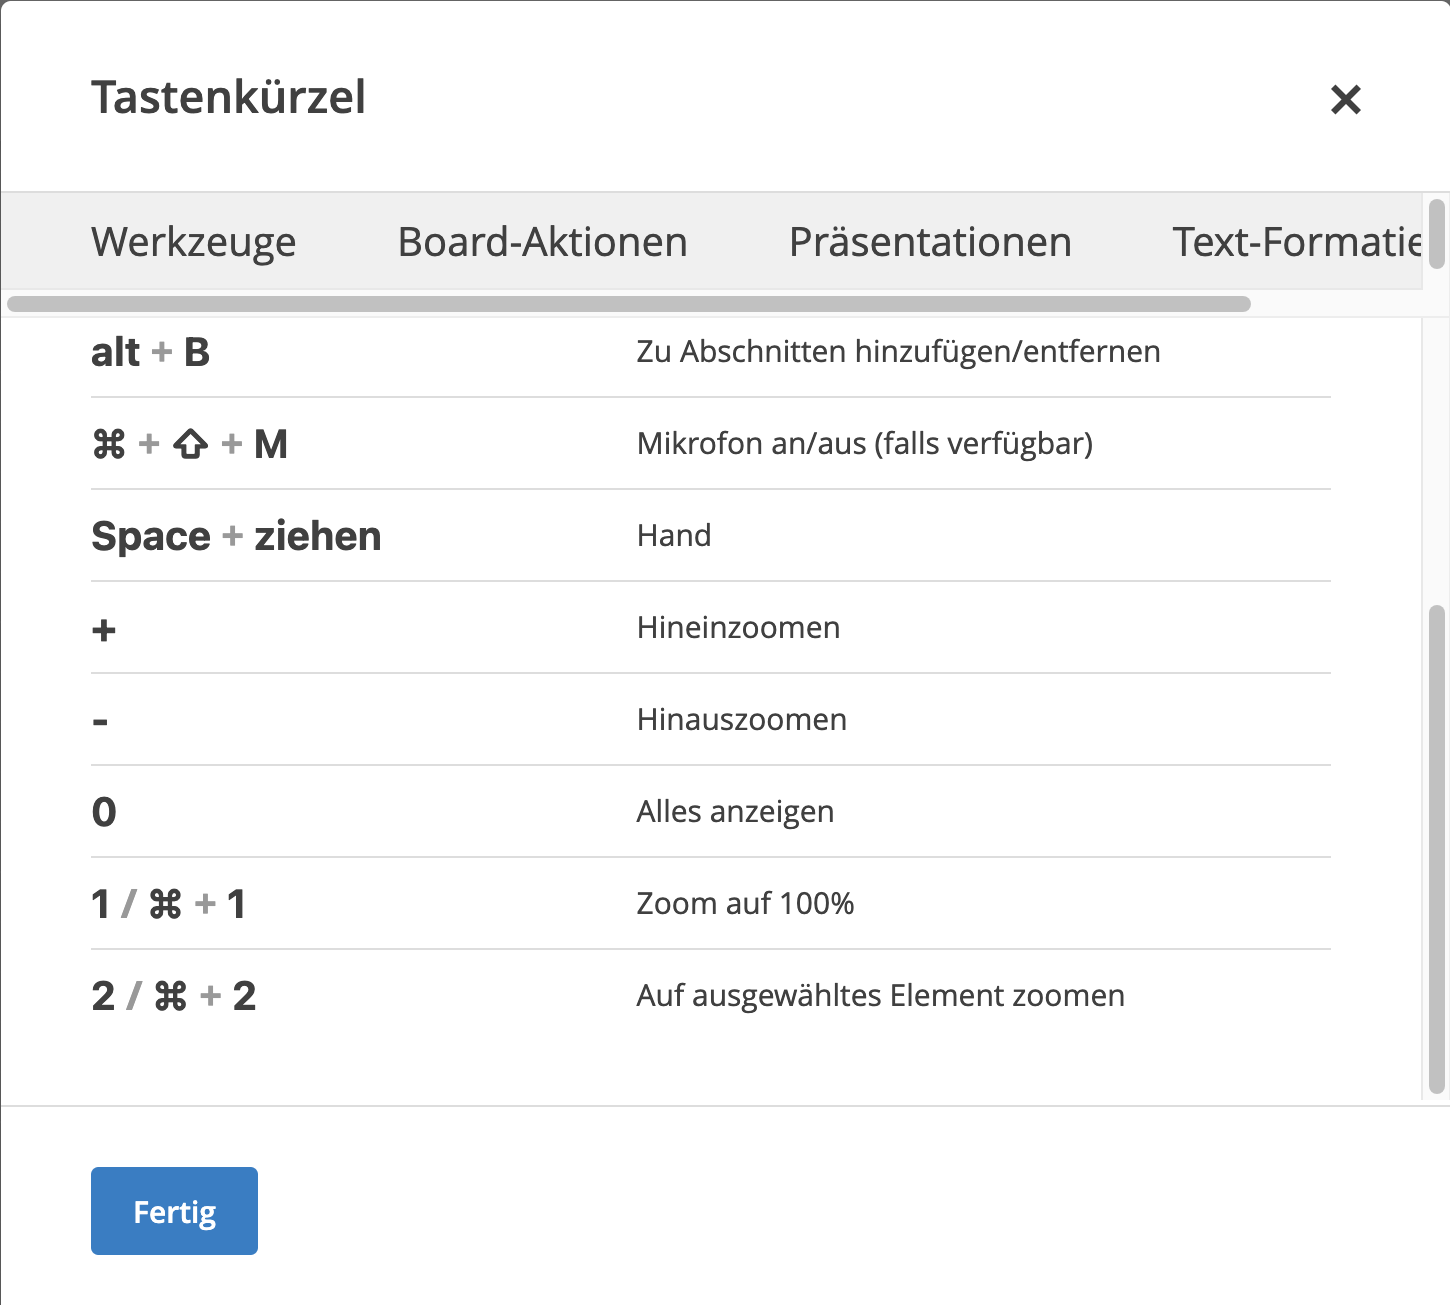Open the Text-Formatierung tab

(x=1296, y=242)
